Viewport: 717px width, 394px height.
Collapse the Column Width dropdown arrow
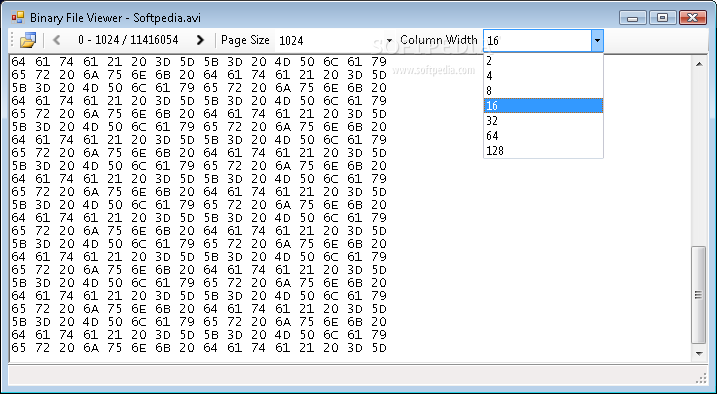[x=597, y=41]
